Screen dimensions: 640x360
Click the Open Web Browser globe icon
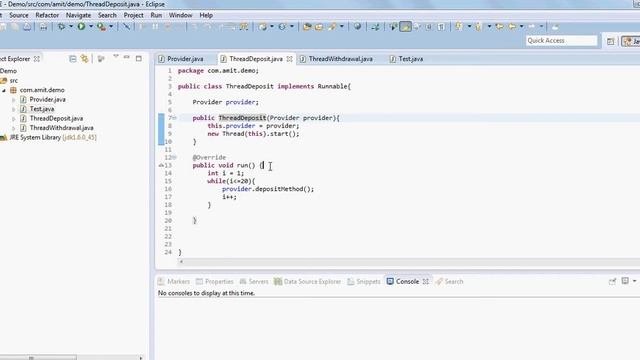357,27
